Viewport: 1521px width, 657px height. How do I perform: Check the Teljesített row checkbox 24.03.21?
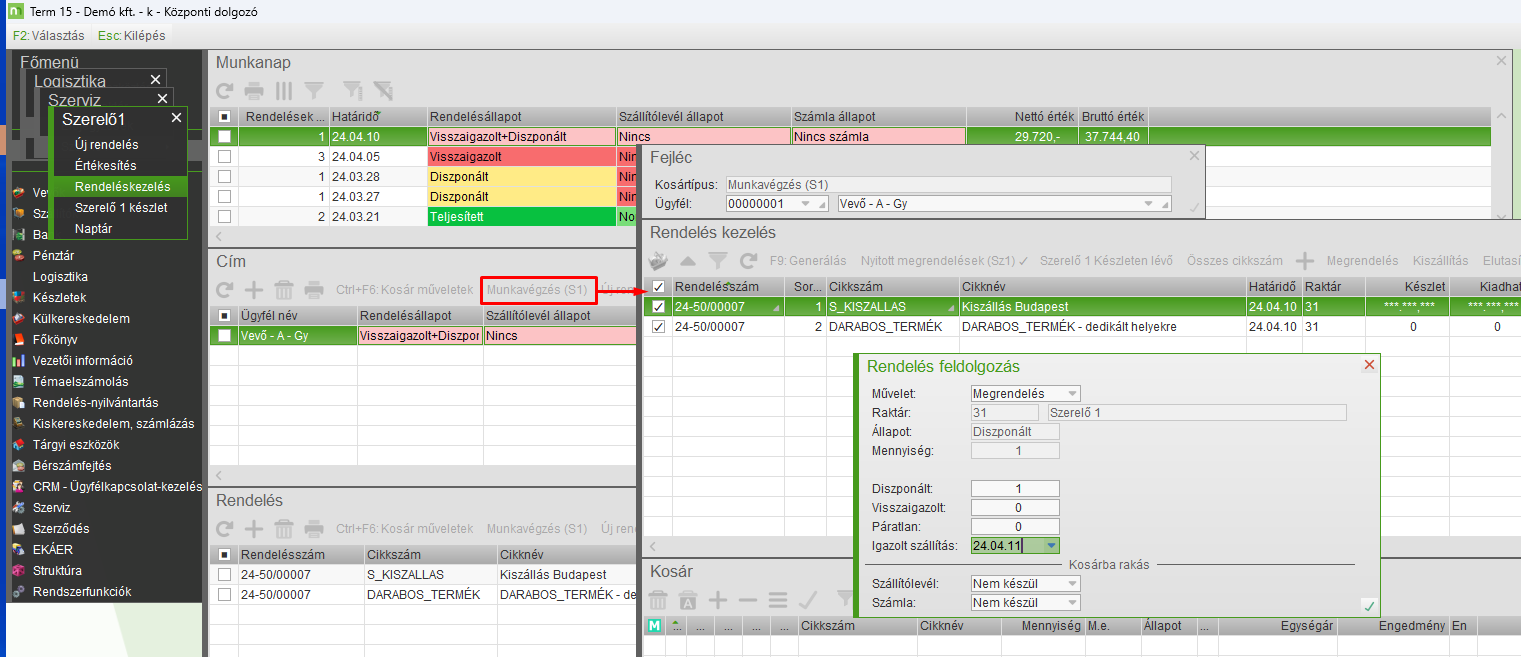[x=224, y=217]
